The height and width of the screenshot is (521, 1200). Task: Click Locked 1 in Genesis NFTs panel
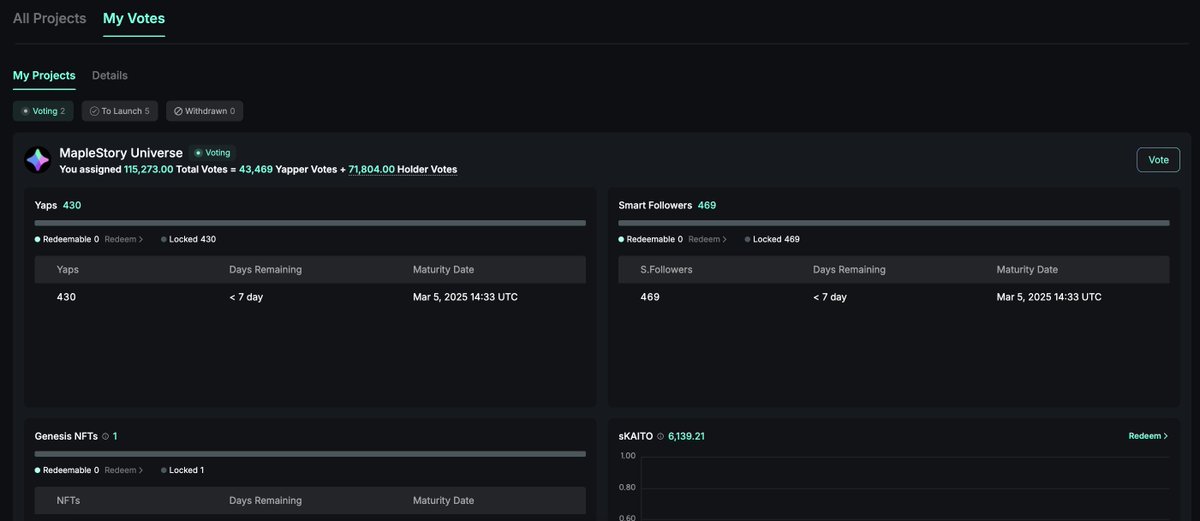(181, 470)
